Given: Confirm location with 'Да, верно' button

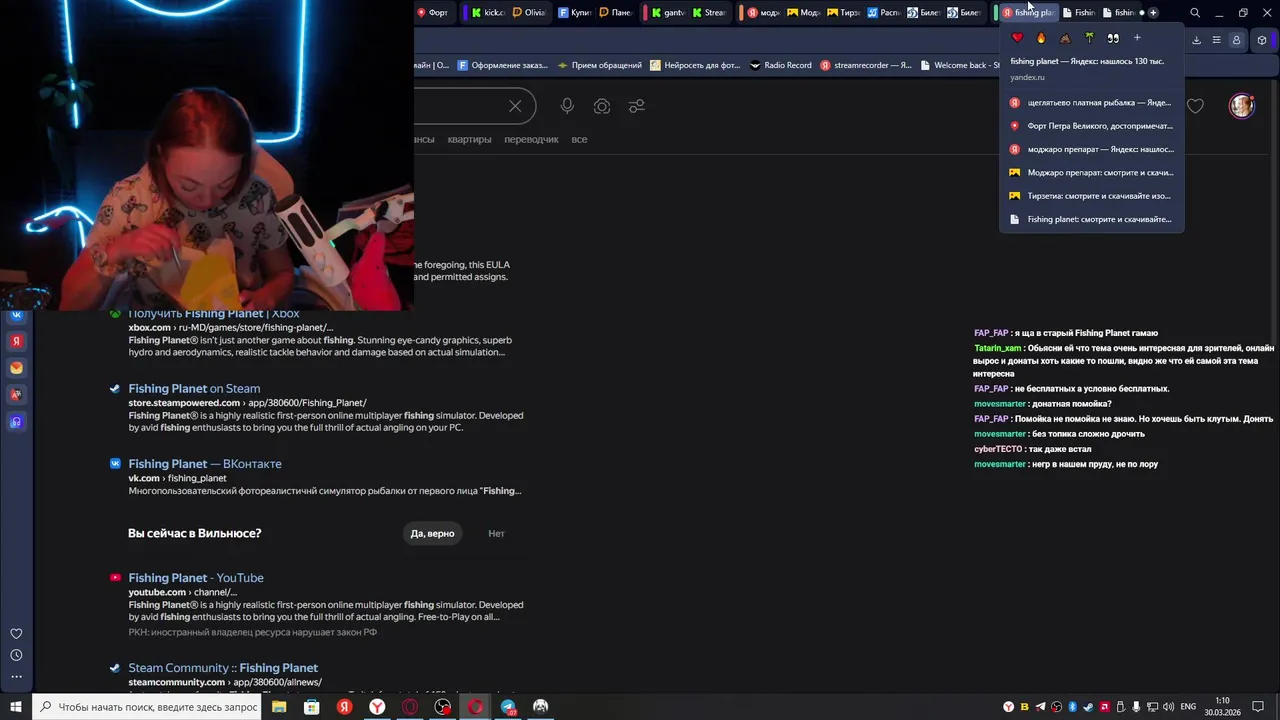Looking at the screenshot, I should (432, 533).
